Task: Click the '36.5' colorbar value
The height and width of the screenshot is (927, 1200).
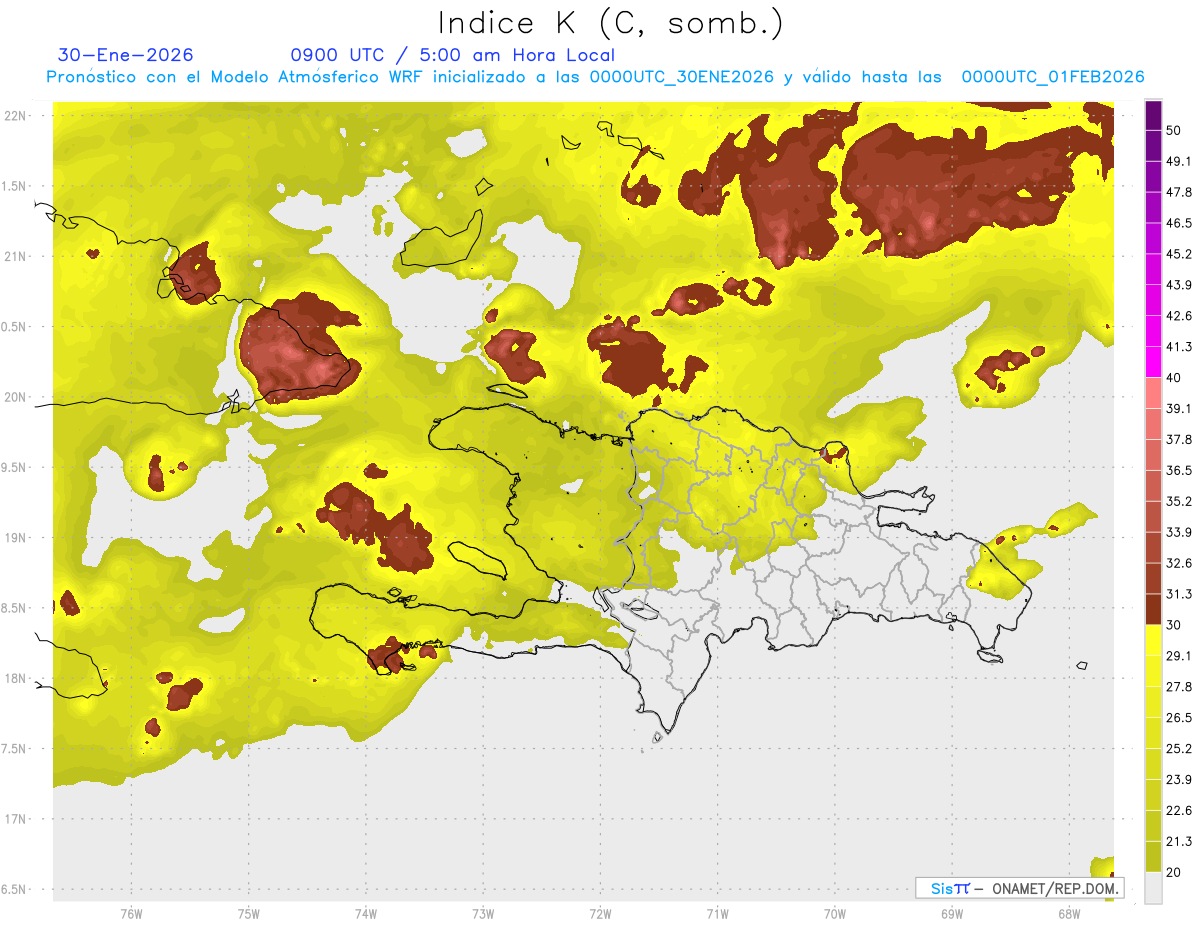Action: [1179, 470]
